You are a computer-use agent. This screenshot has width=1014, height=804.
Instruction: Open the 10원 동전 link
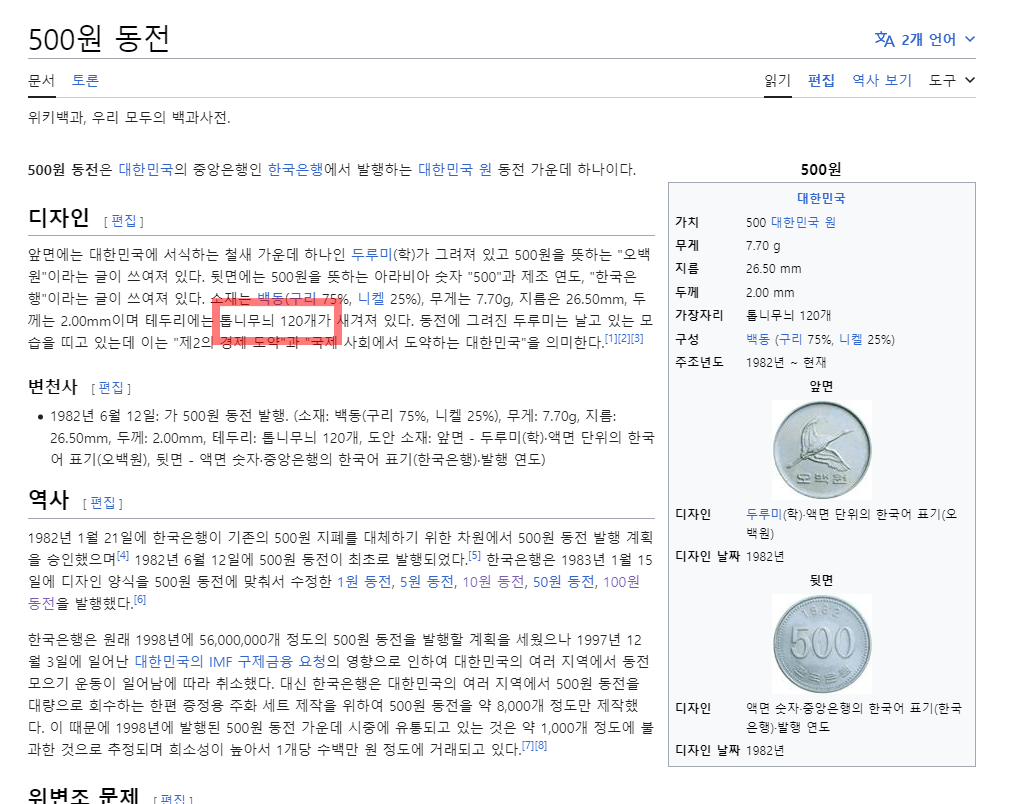point(493,581)
